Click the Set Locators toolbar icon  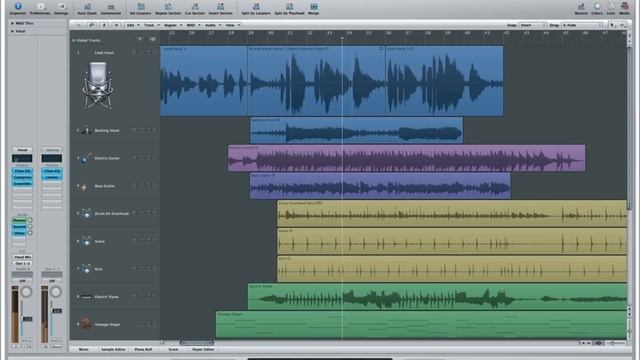tap(141, 8)
